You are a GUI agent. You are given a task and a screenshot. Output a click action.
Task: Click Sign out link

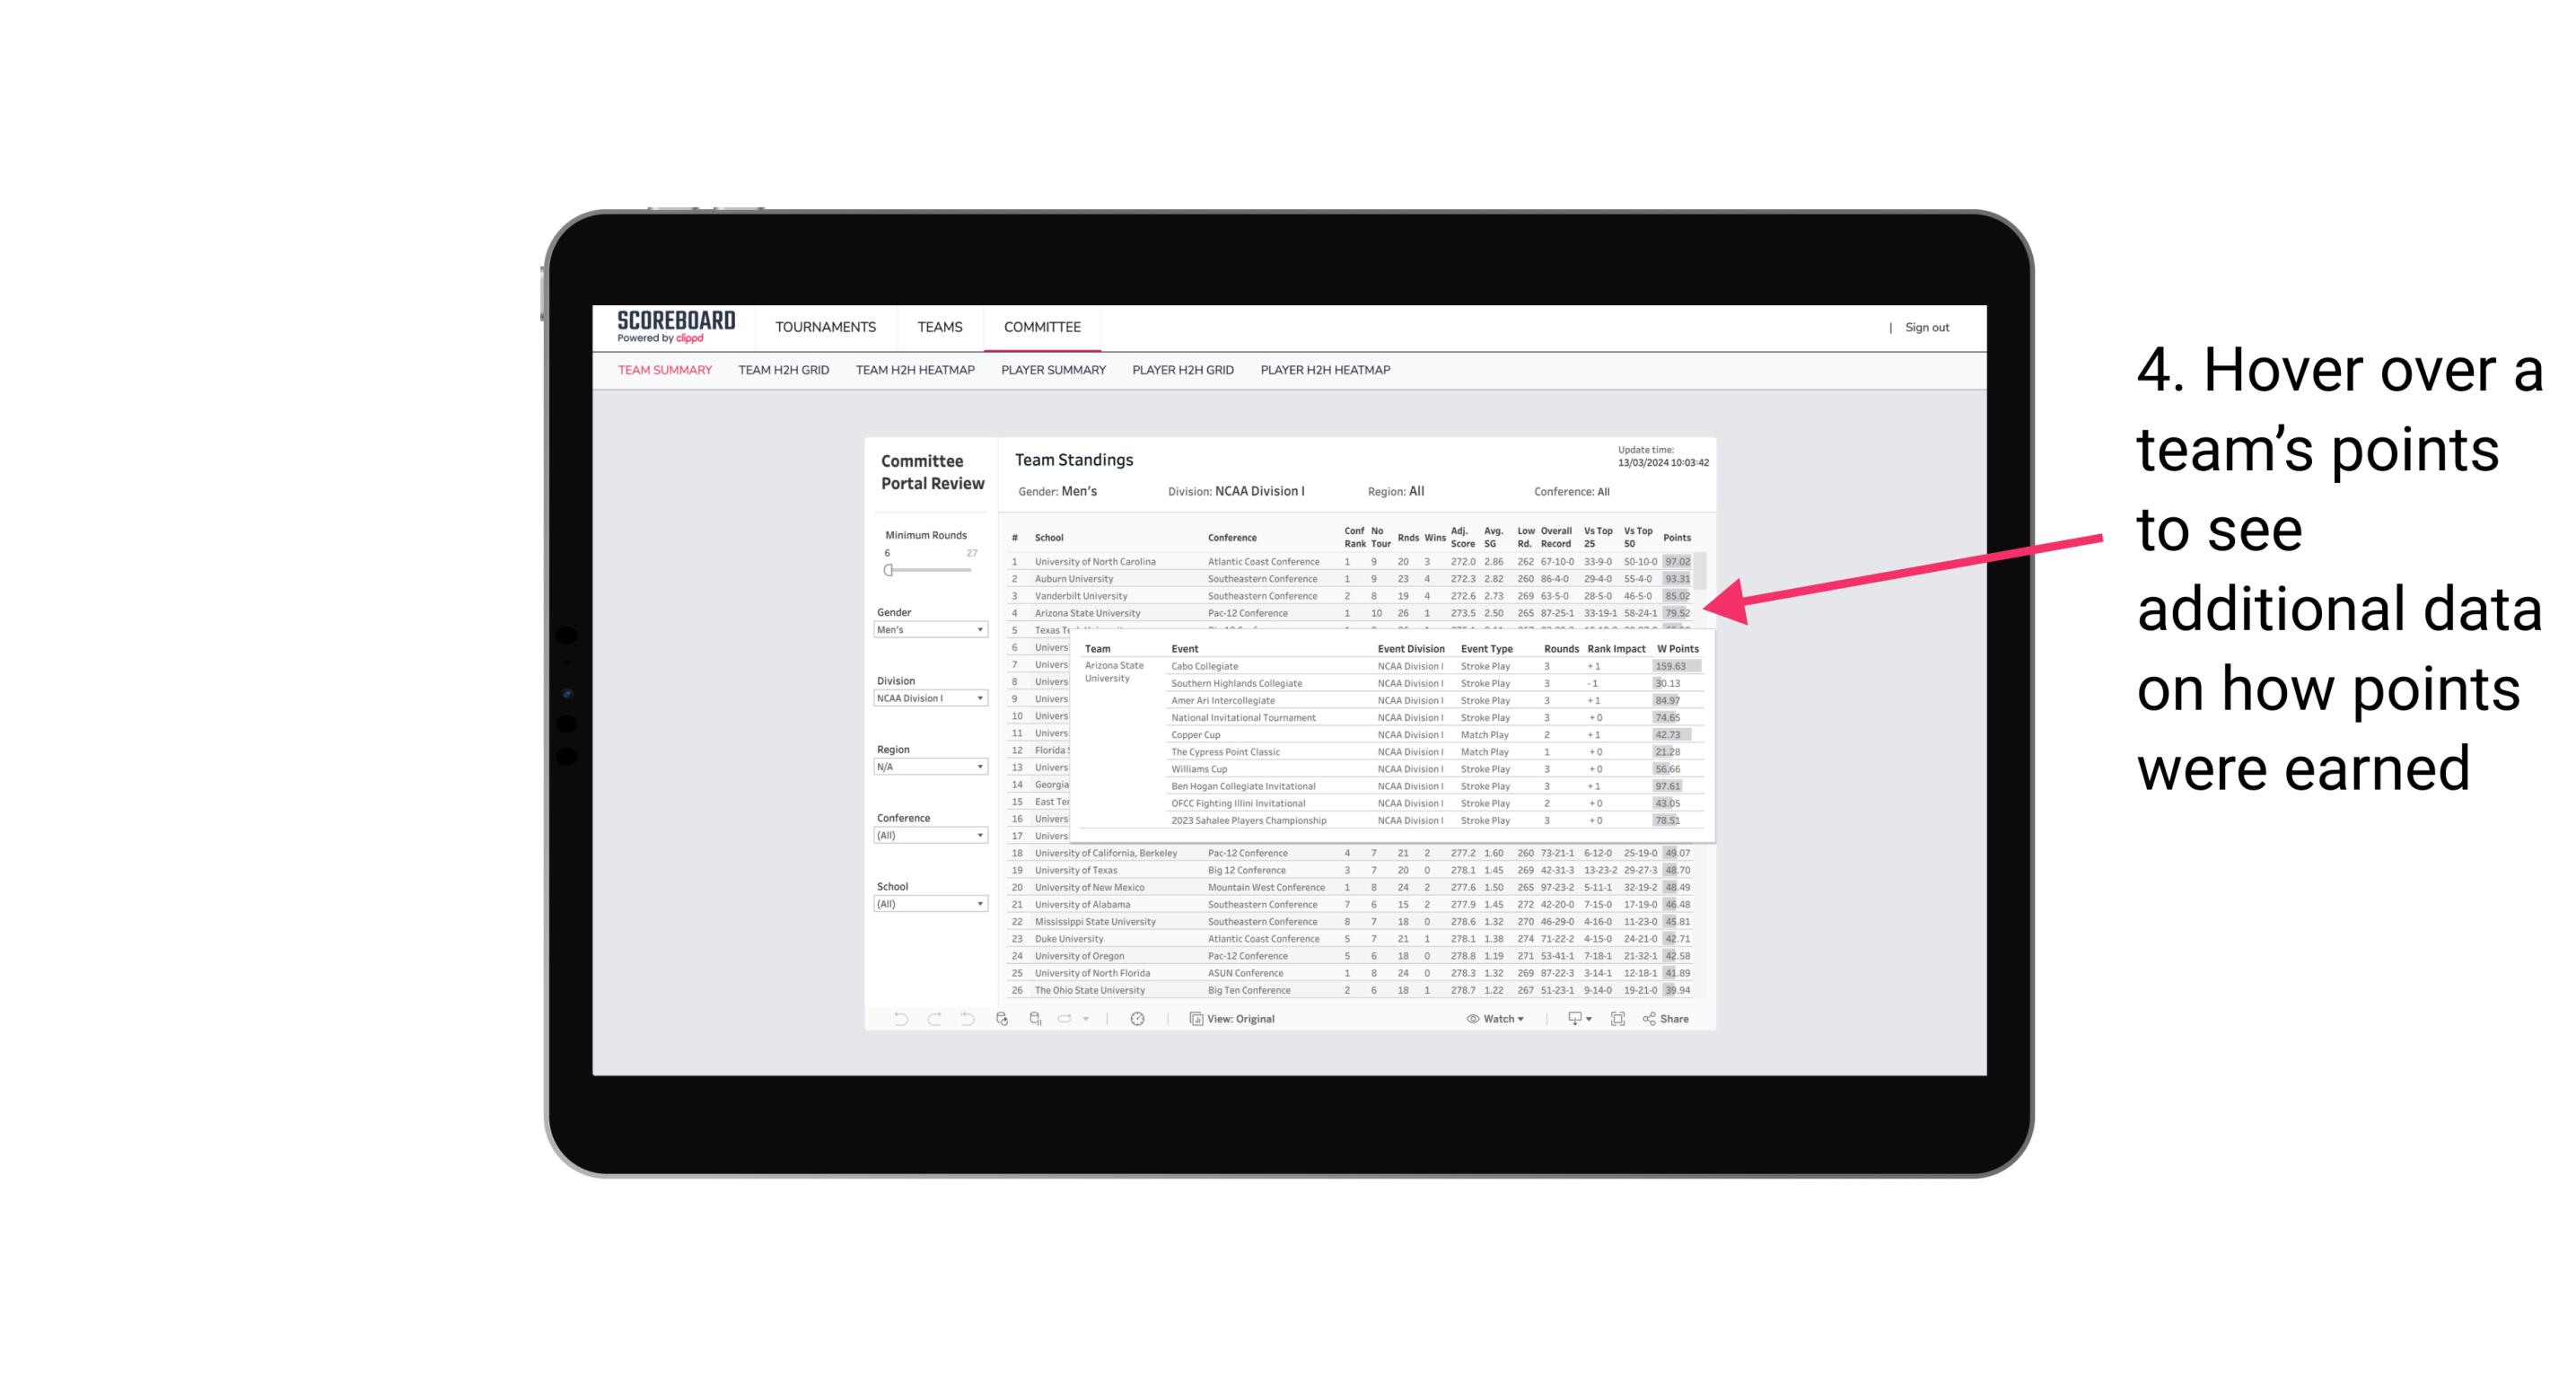click(x=1926, y=326)
